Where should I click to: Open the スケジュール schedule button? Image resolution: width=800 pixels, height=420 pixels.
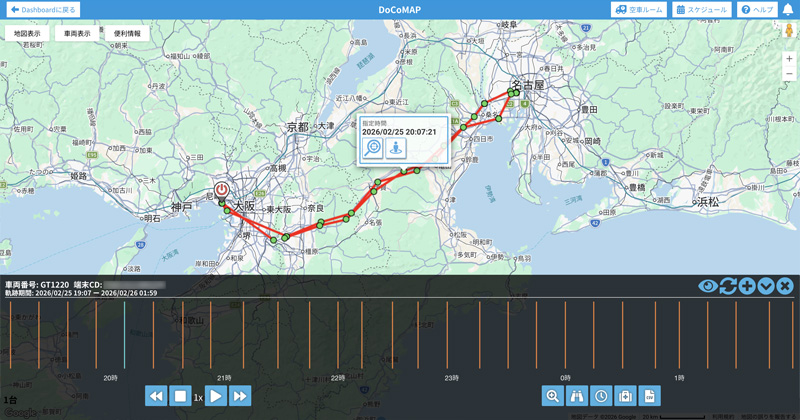[701, 9]
